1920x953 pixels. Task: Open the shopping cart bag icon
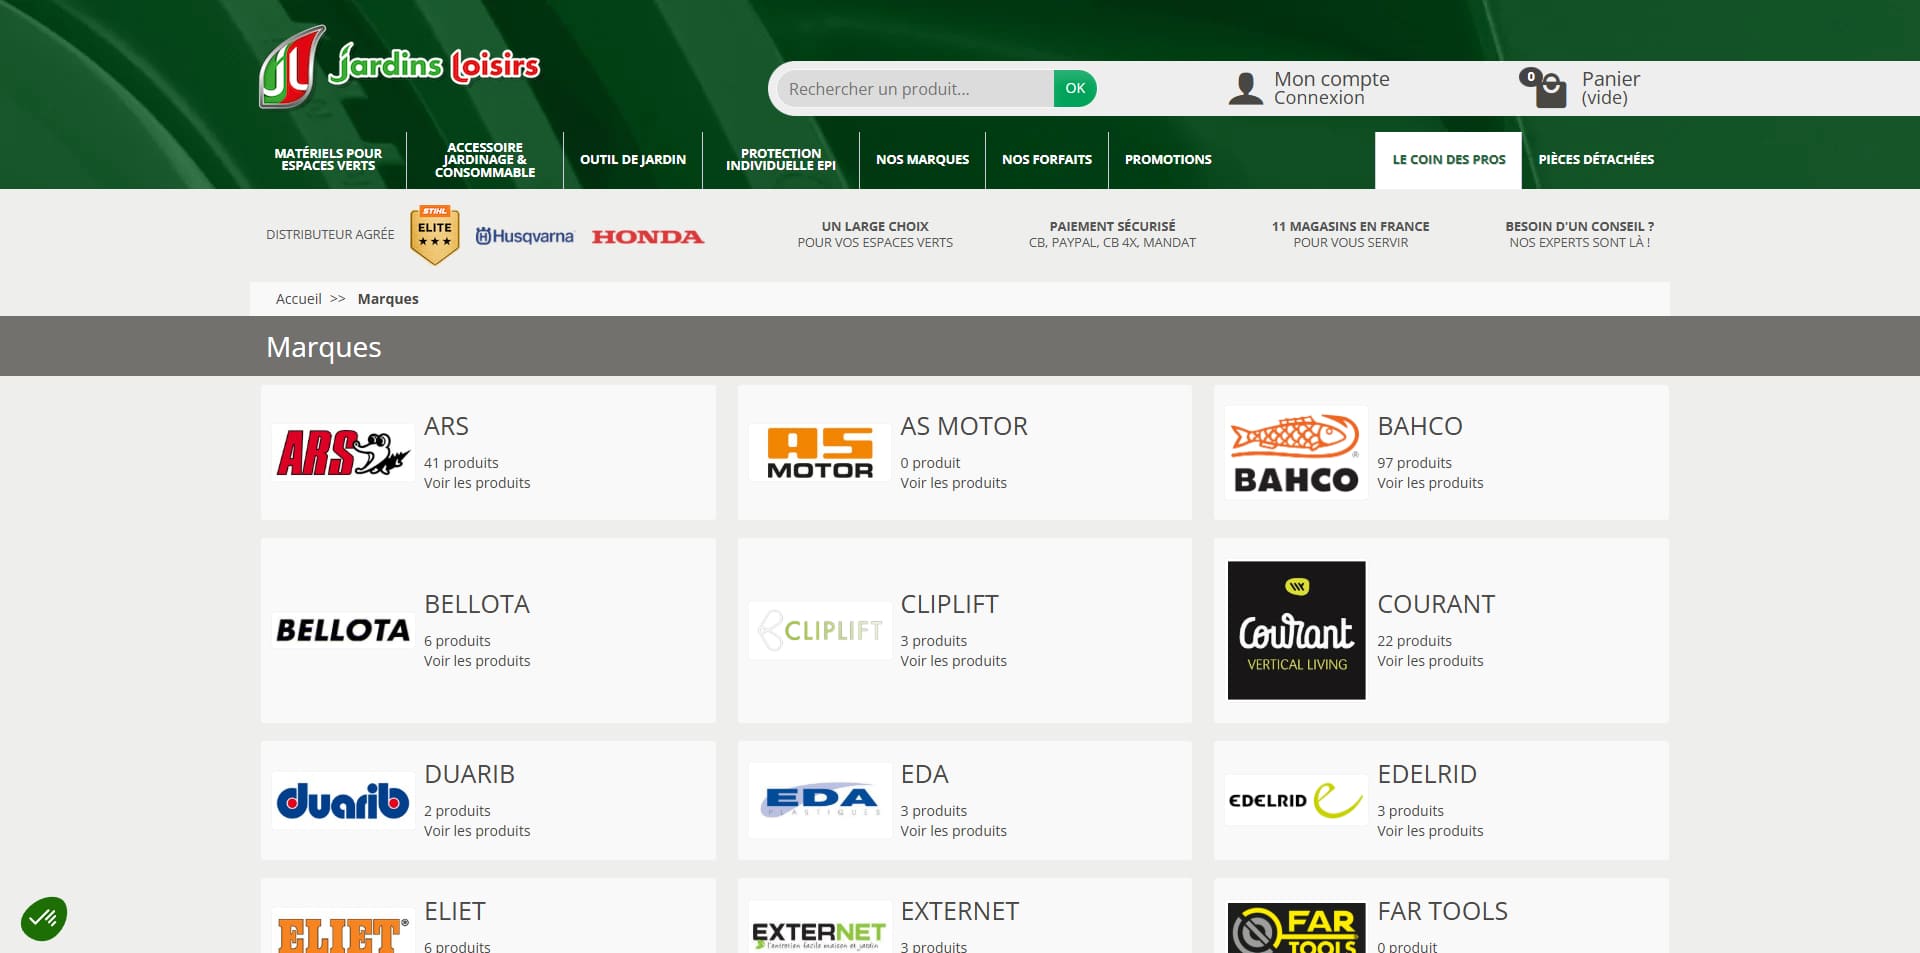[1544, 88]
